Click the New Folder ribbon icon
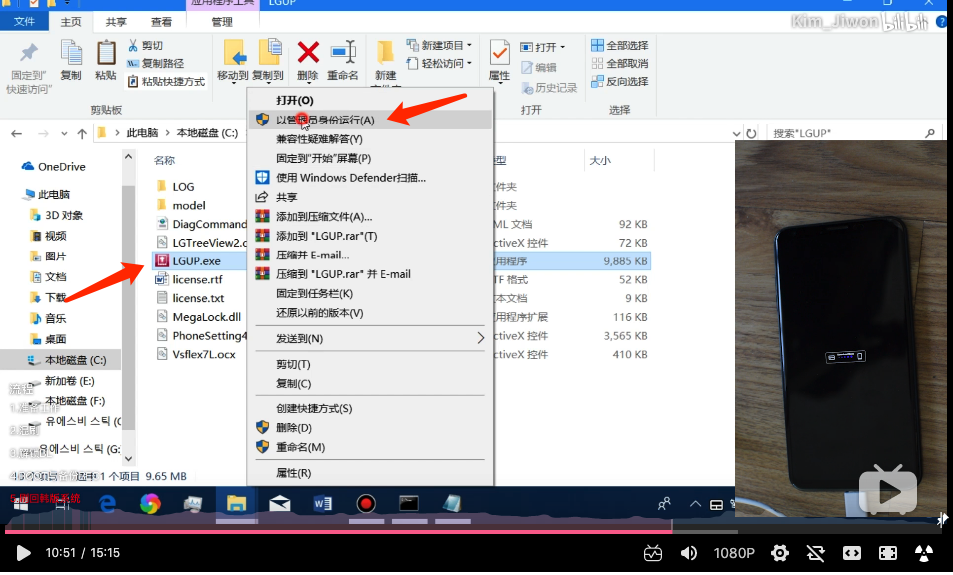Viewport: 953px width, 575px height. pos(385,53)
